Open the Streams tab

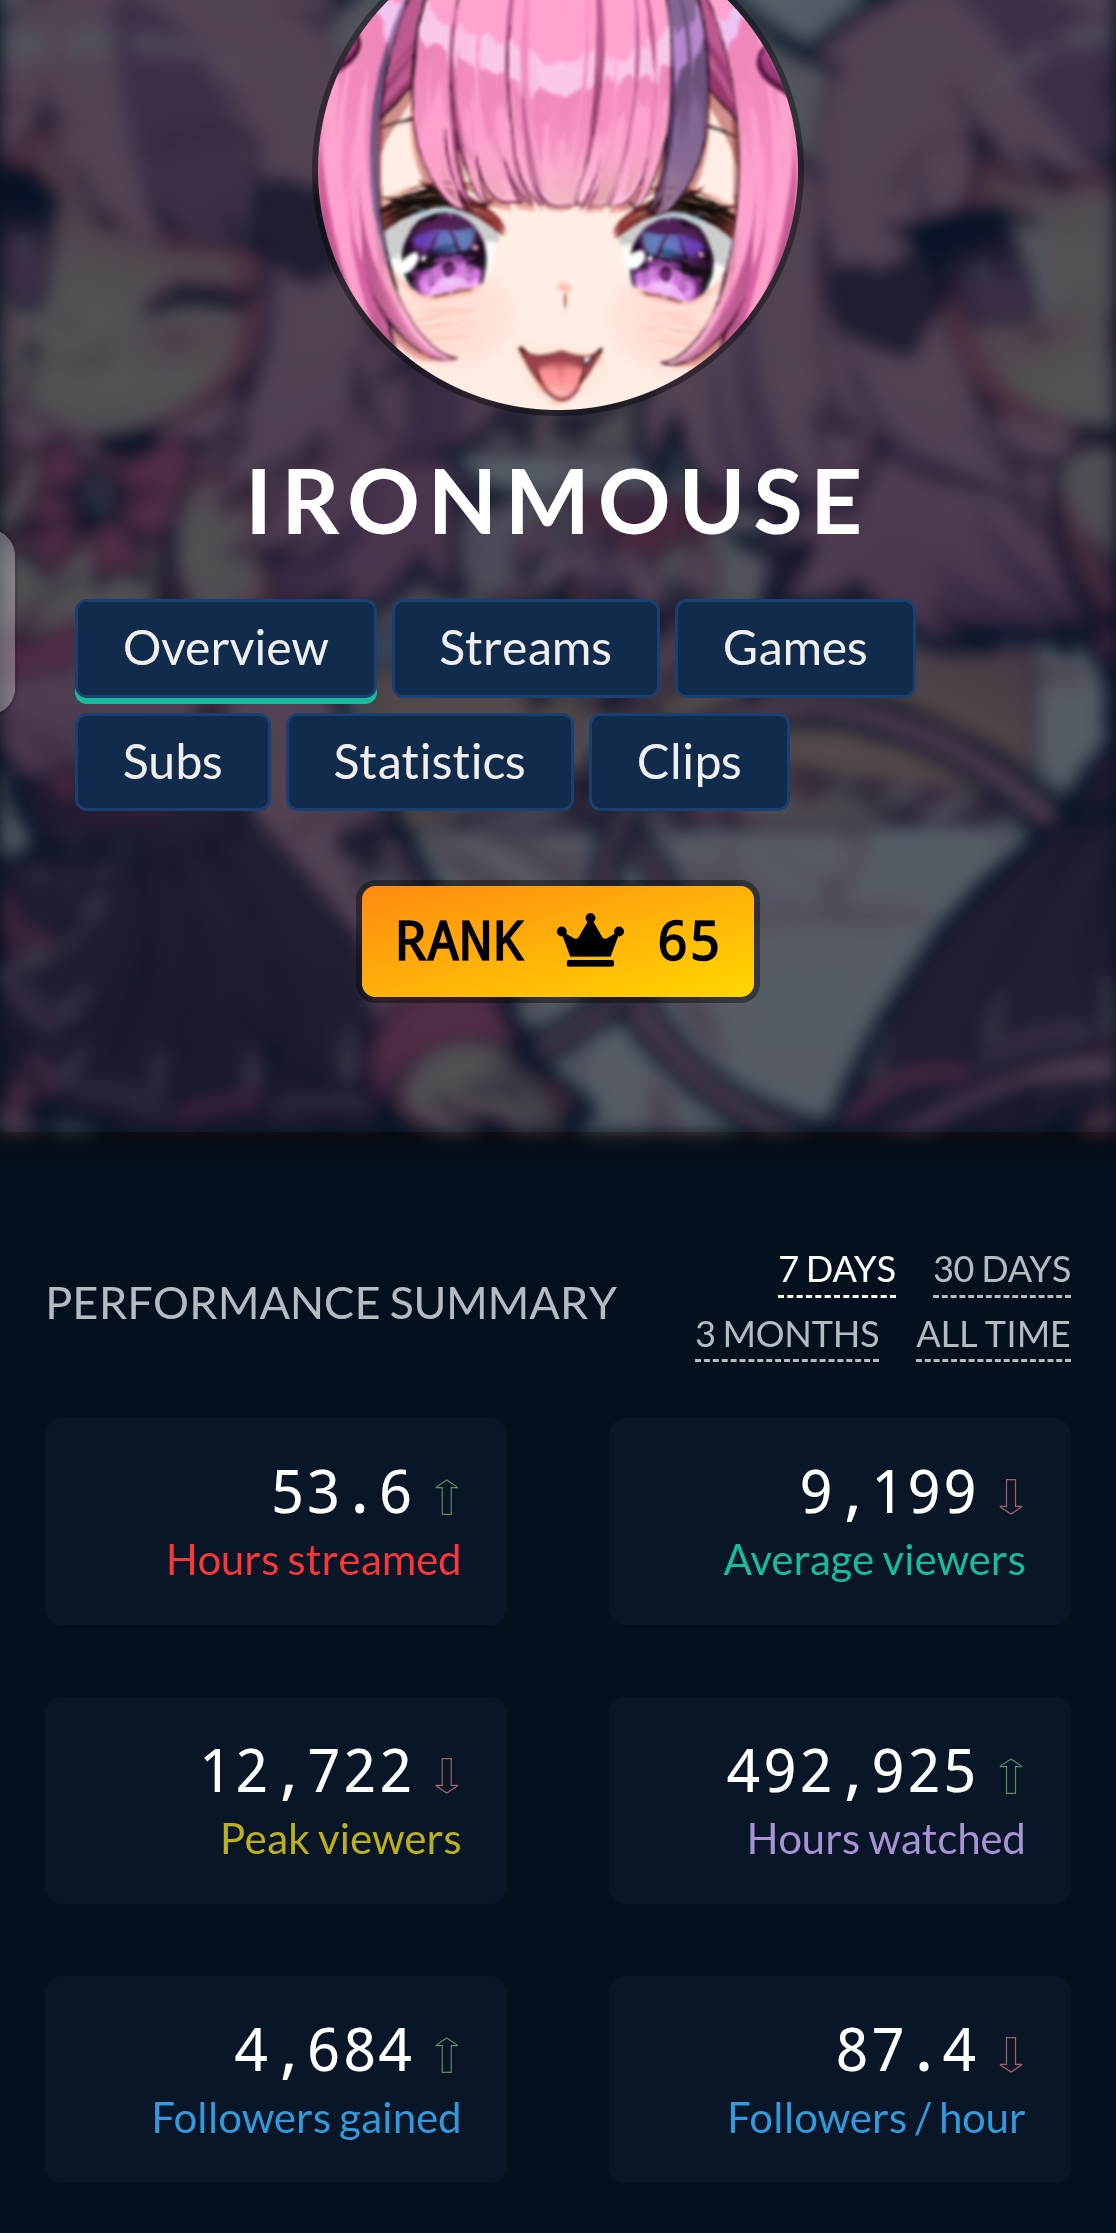(x=526, y=648)
